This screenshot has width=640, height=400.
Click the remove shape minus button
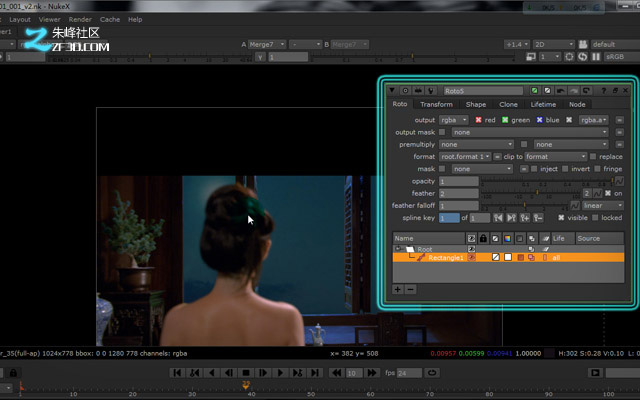[411, 289]
